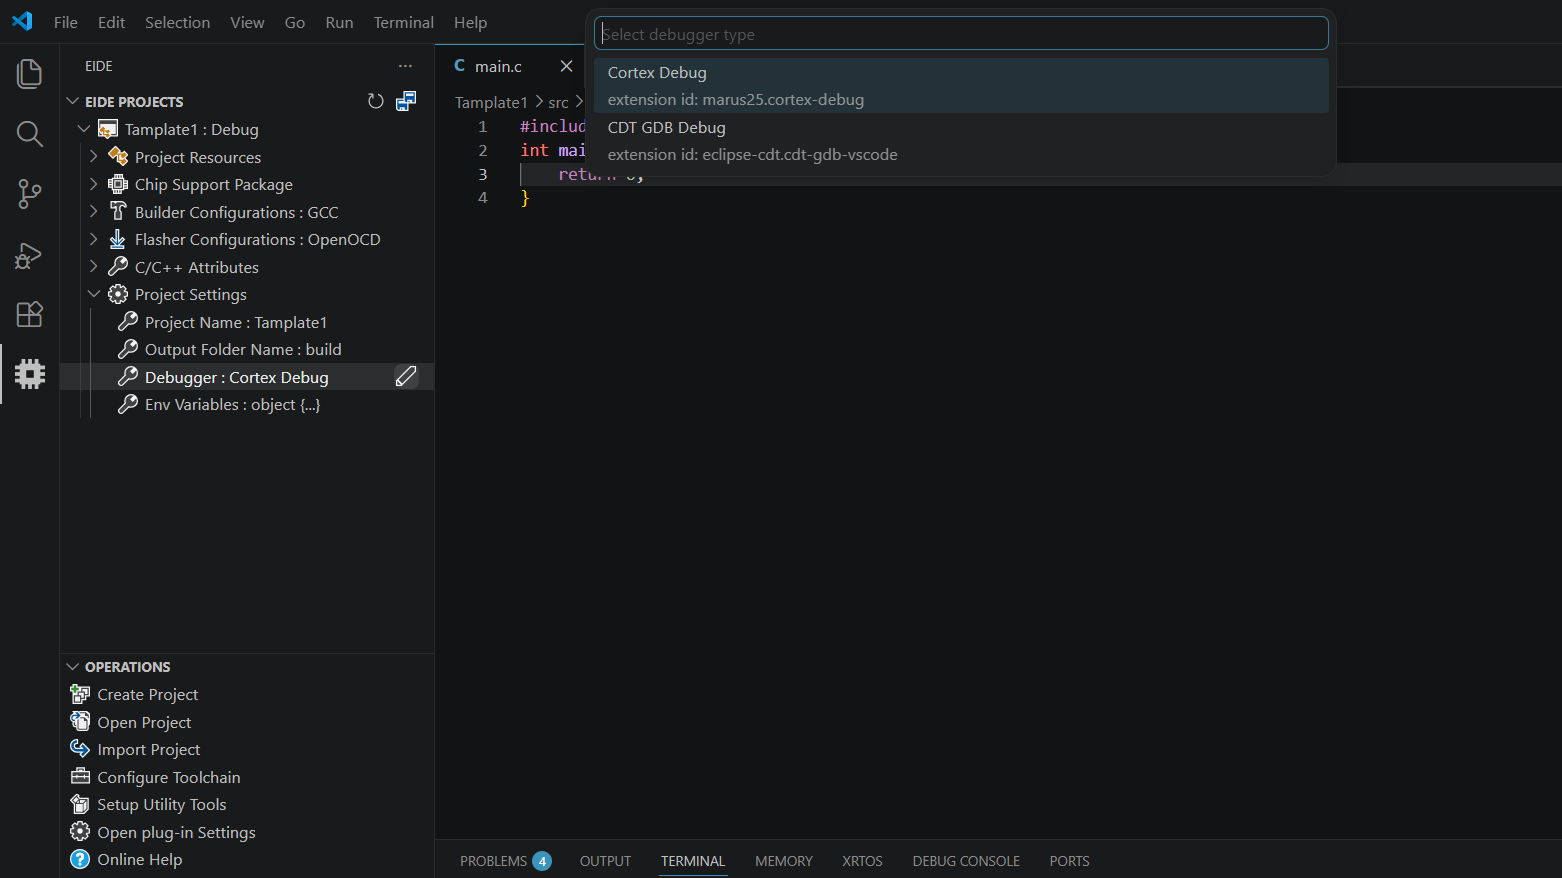This screenshot has width=1562, height=878.
Task: Open the Search view in activity bar
Action: pos(30,134)
